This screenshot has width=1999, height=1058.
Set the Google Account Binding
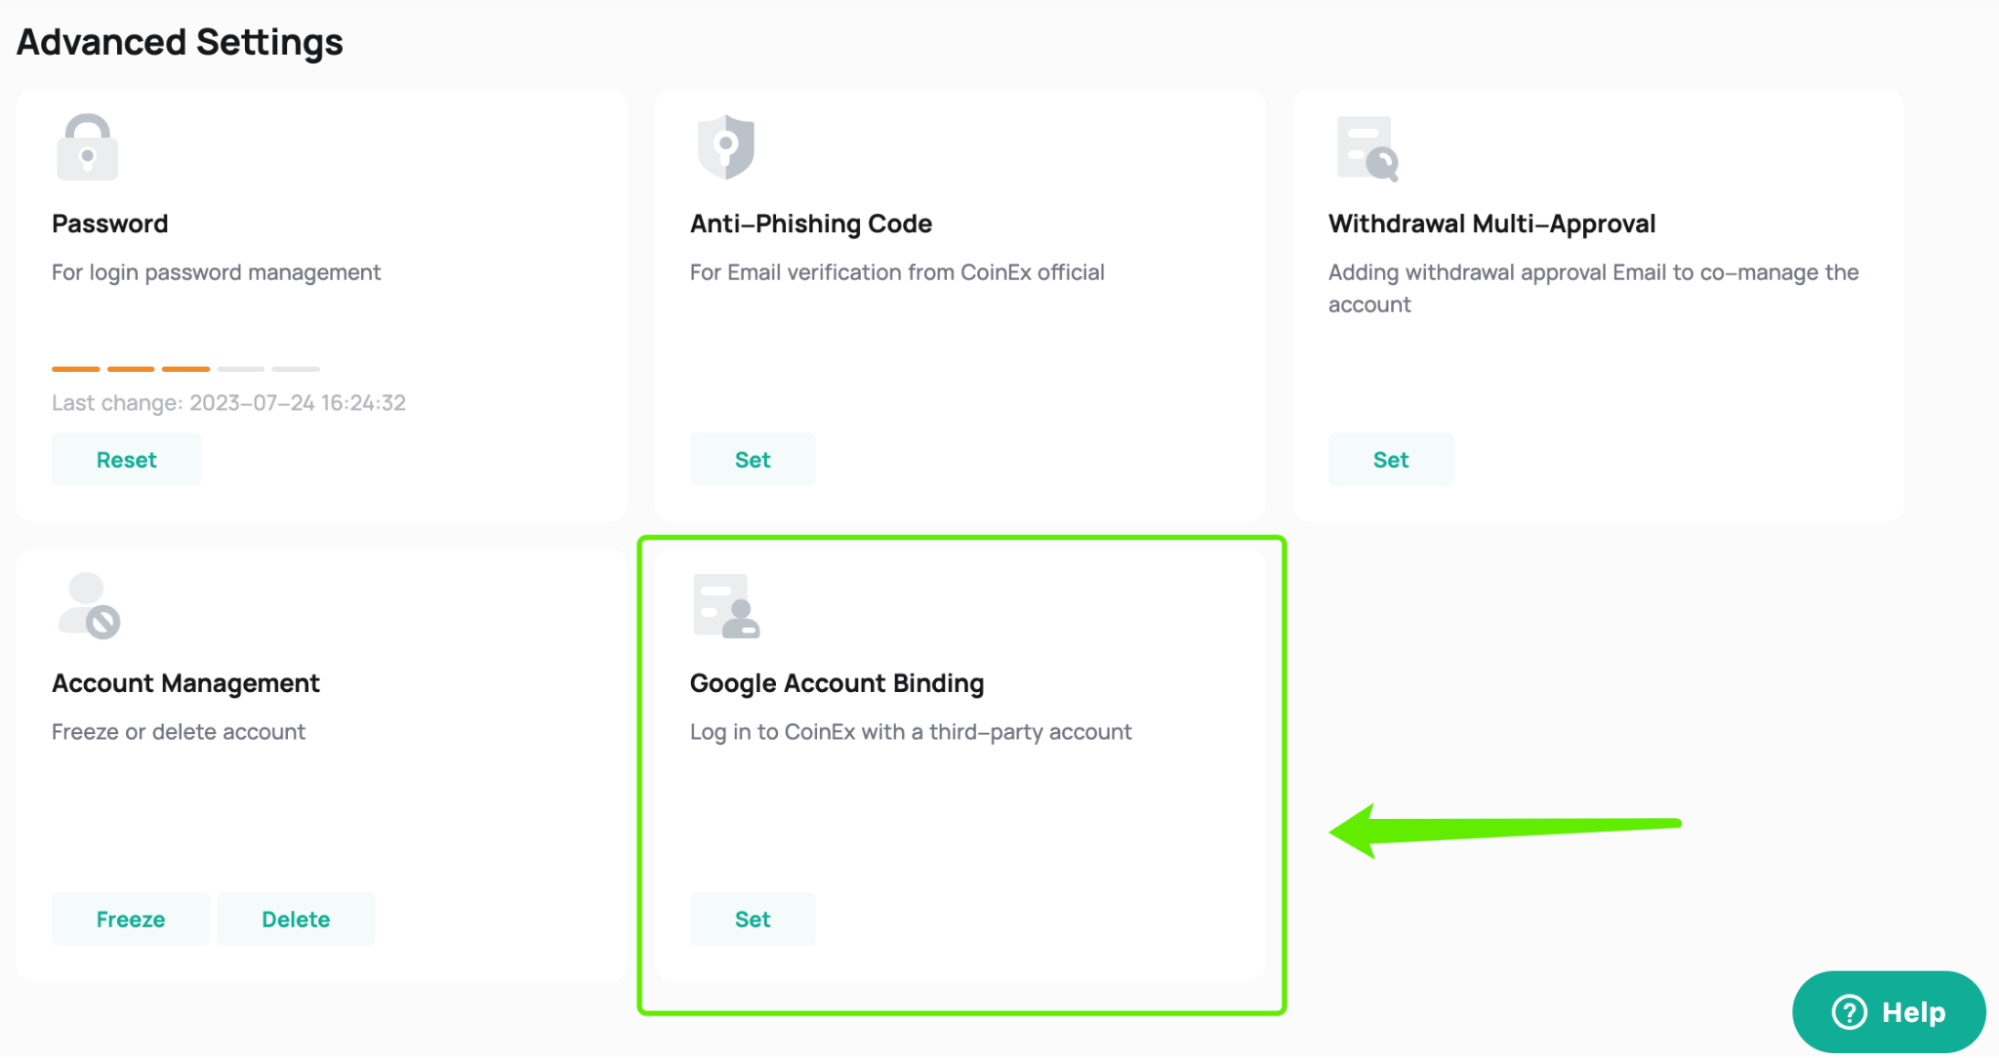click(752, 918)
